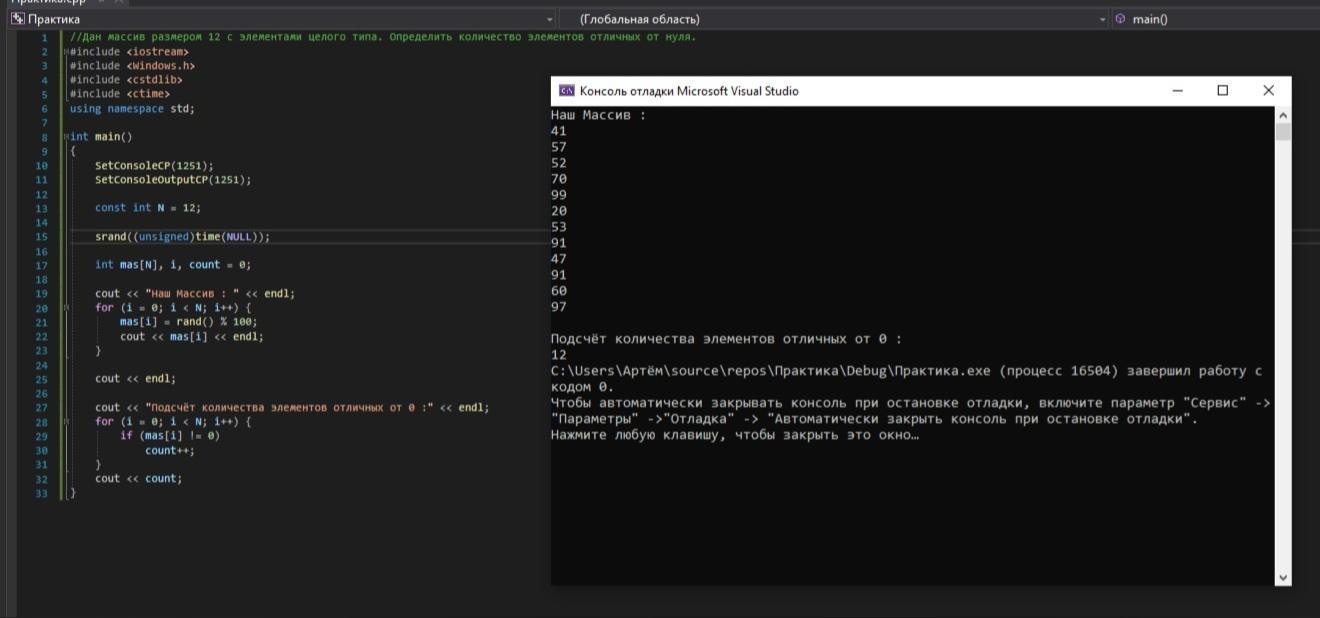Click line number 33 in the gutter
This screenshot has width=1320, height=618.
[x=41, y=493]
